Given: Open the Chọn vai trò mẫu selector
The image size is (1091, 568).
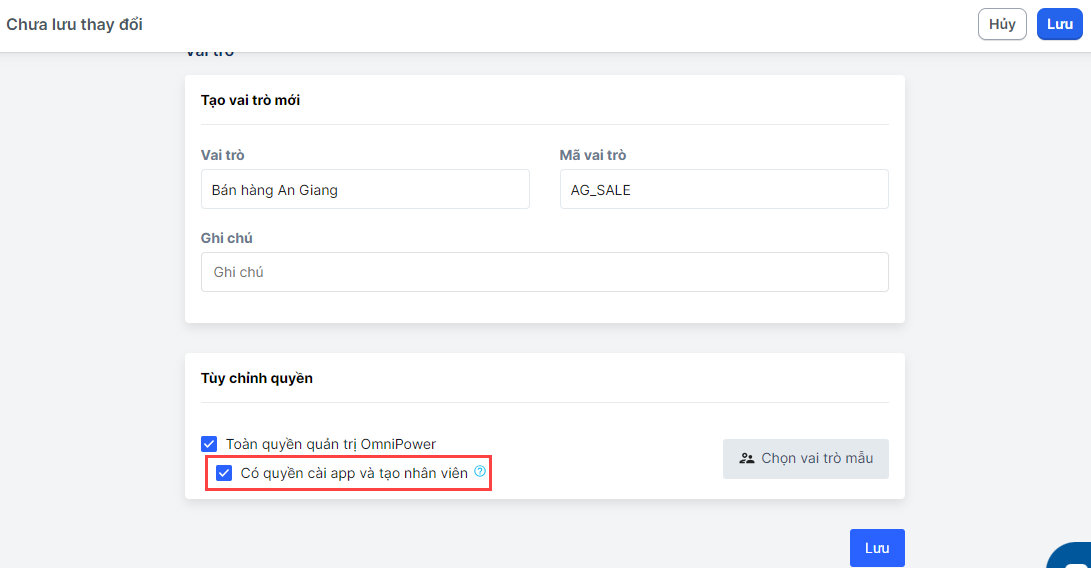Looking at the screenshot, I should tap(805, 458).
